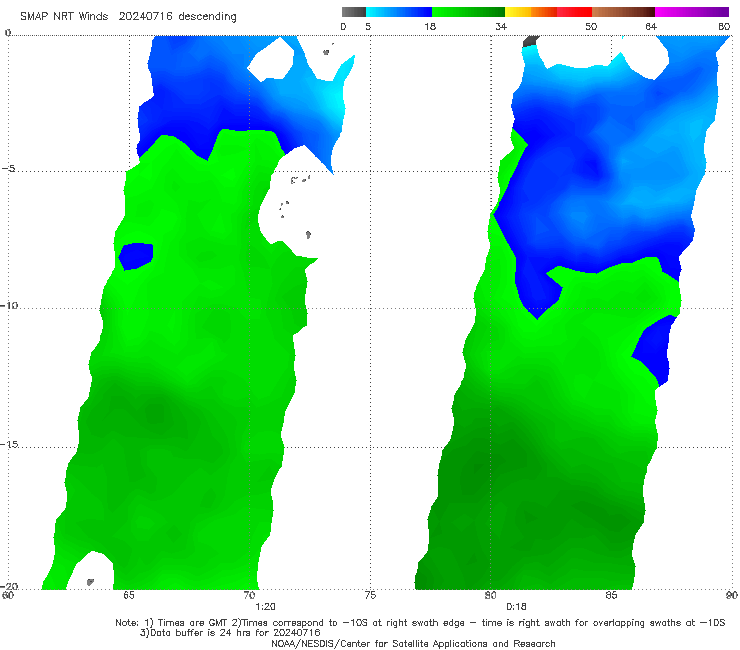
Task: Click the latitude axis label "-5"
Action: 9,169
